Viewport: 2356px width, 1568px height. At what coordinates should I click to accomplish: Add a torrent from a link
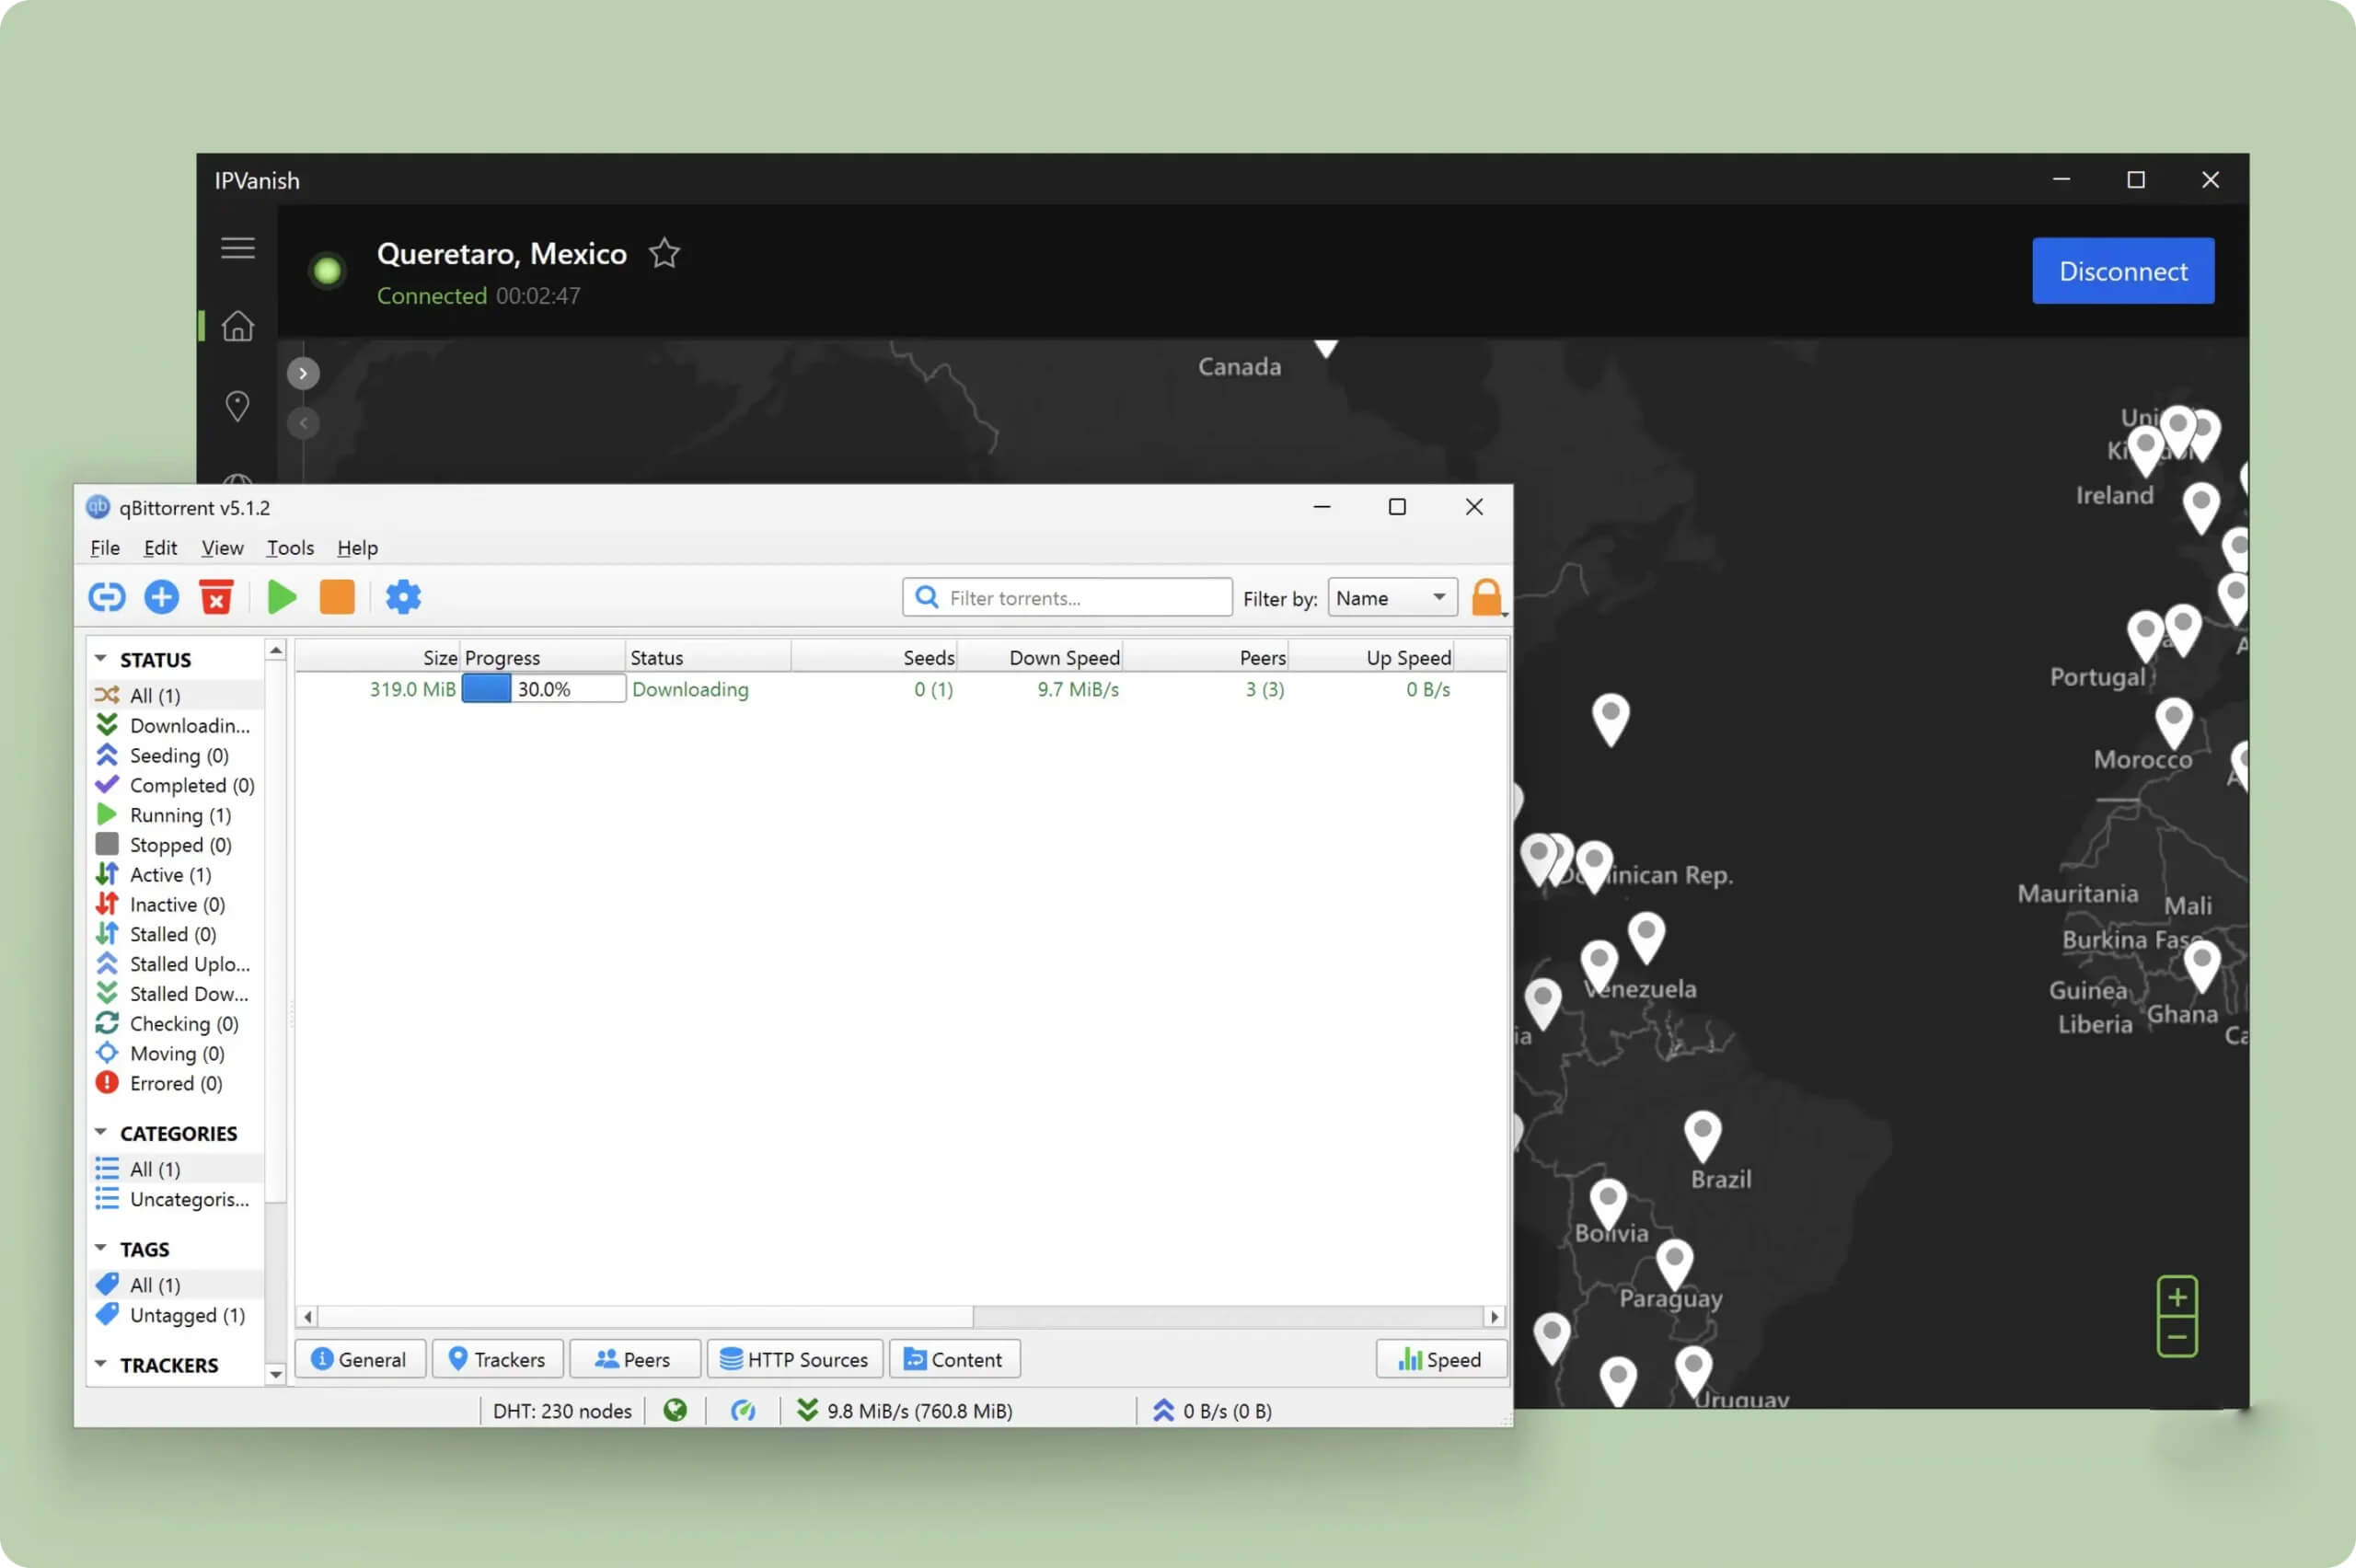(x=106, y=596)
